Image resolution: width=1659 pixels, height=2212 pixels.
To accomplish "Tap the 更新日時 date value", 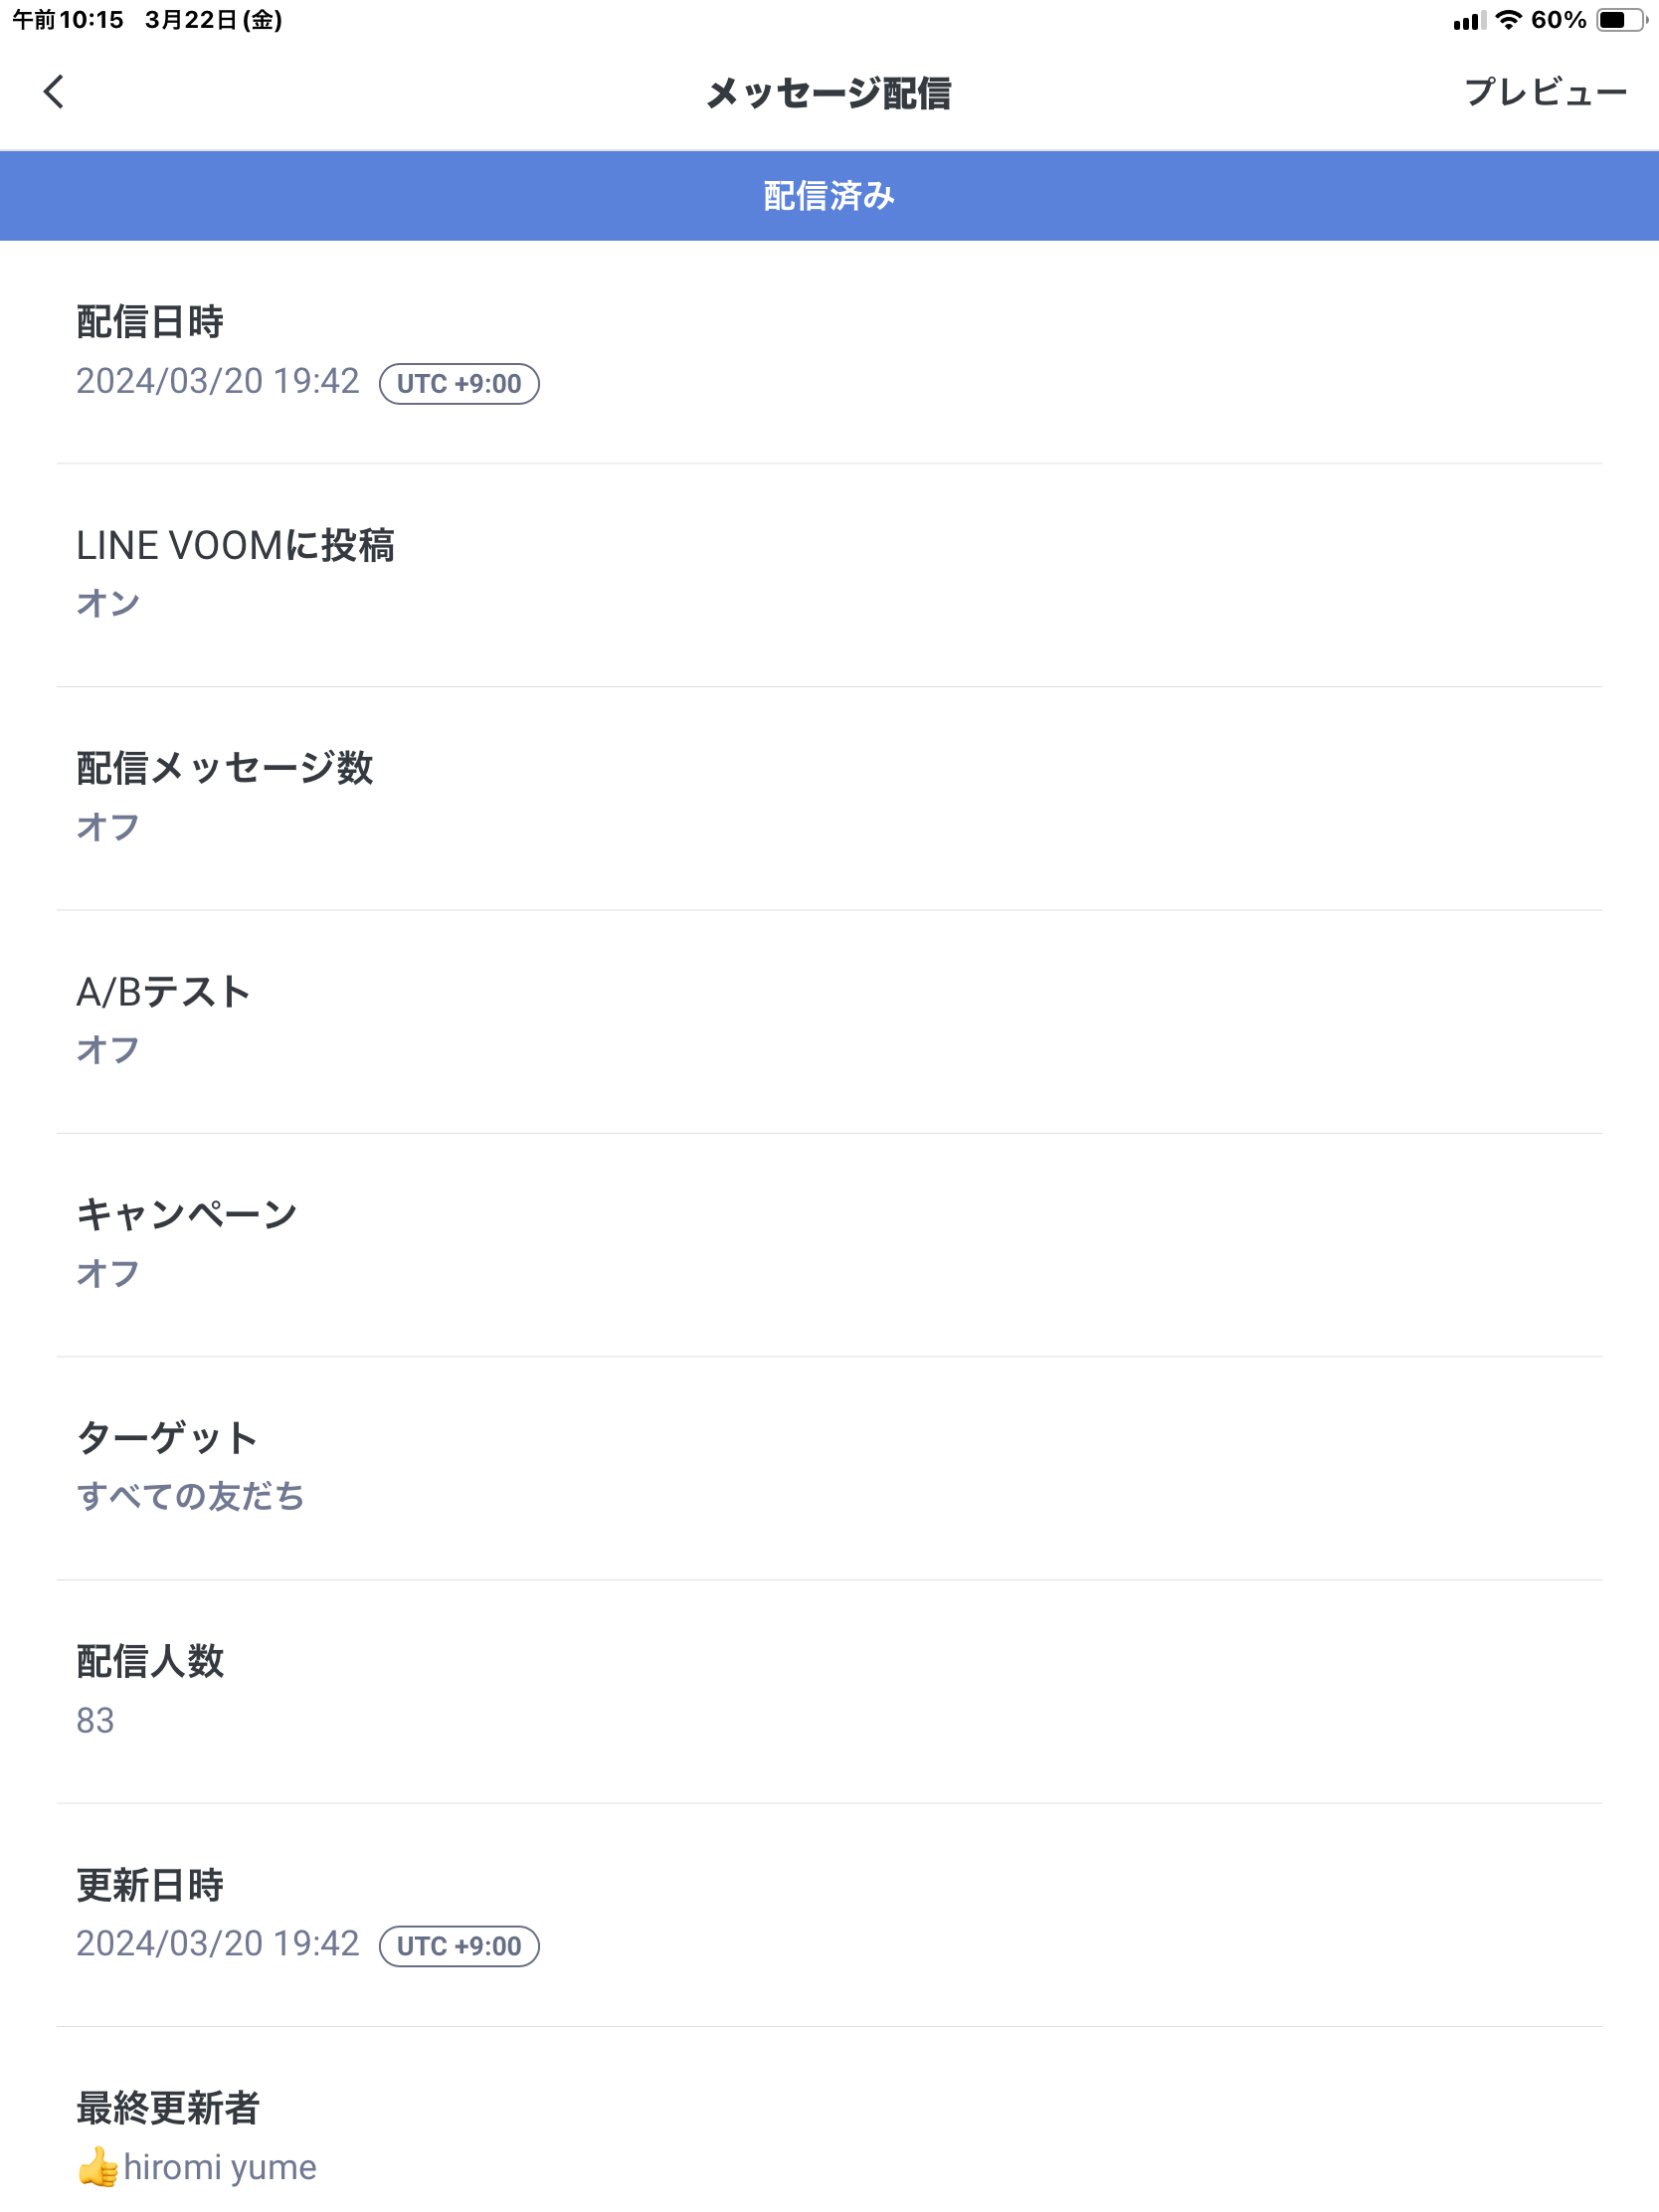I will (x=218, y=1943).
